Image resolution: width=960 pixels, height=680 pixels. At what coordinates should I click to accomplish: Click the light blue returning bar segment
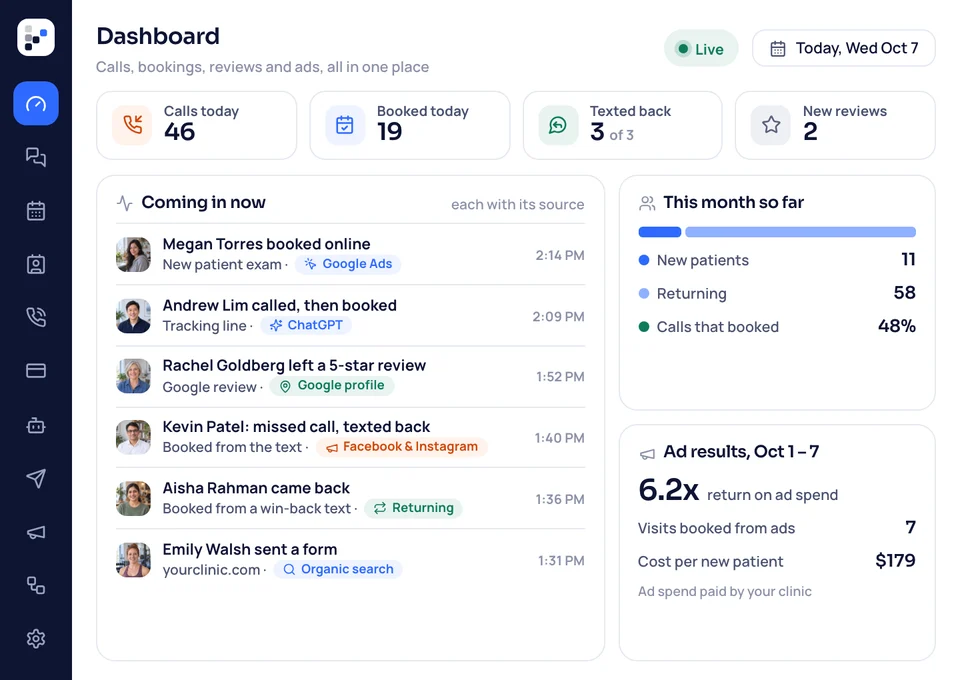[801, 232]
